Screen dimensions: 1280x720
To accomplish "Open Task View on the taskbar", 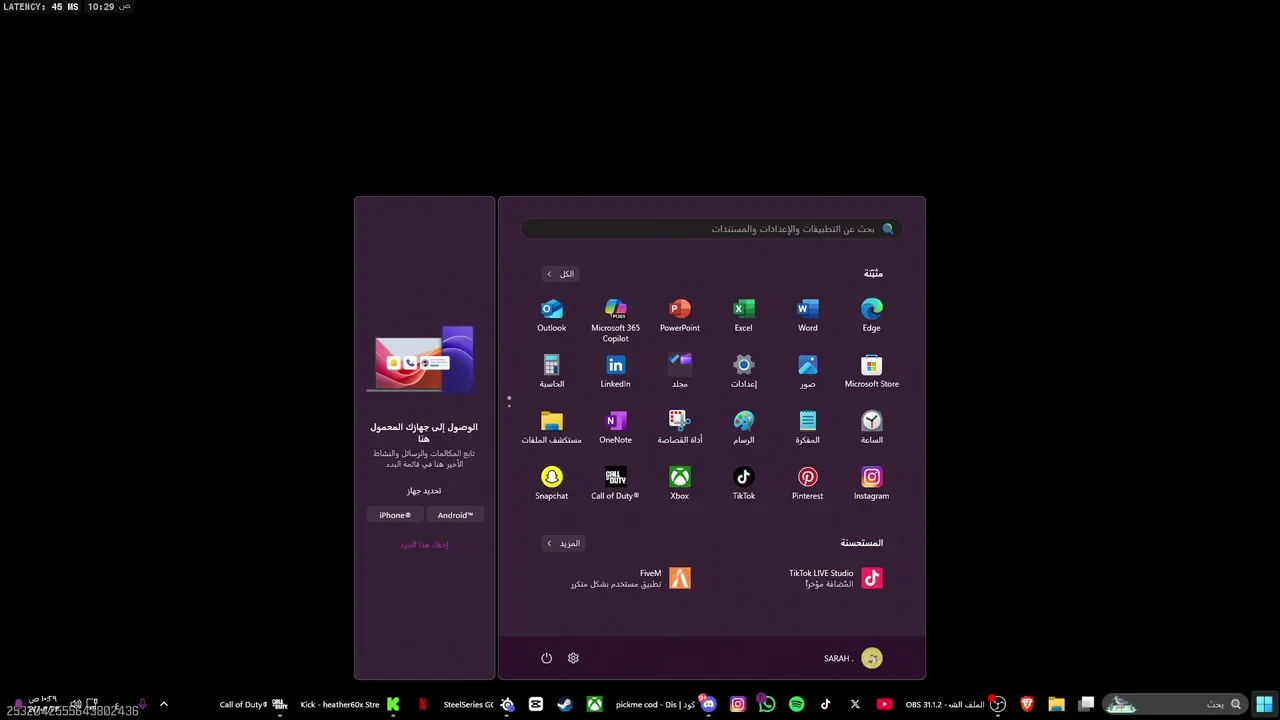I will [x=1086, y=704].
